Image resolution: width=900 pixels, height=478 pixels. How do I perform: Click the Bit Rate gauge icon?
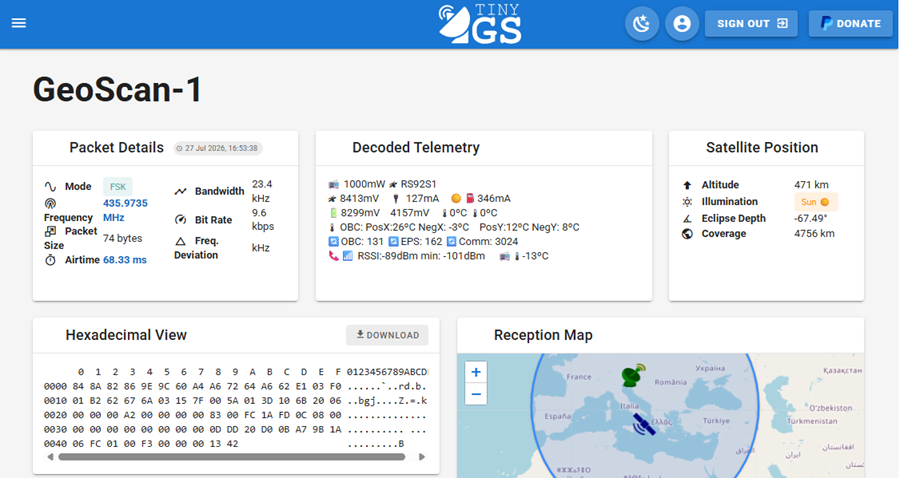coord(181,220)
